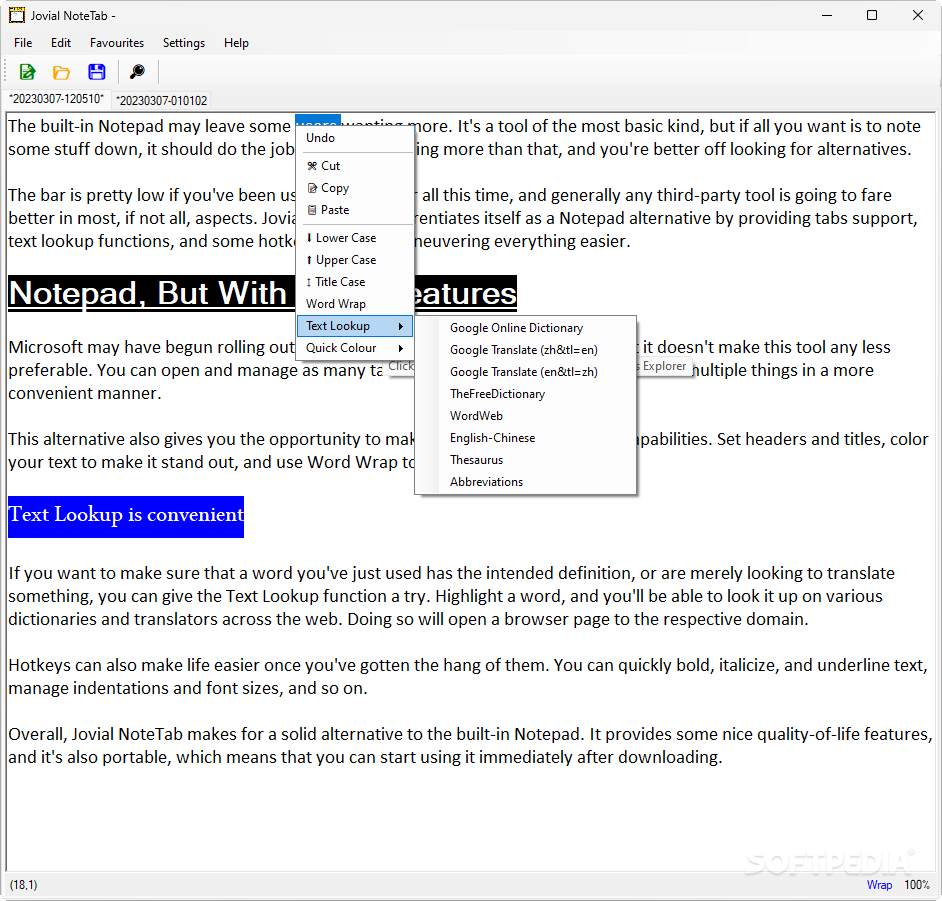Open the File menu

[23, 43]
